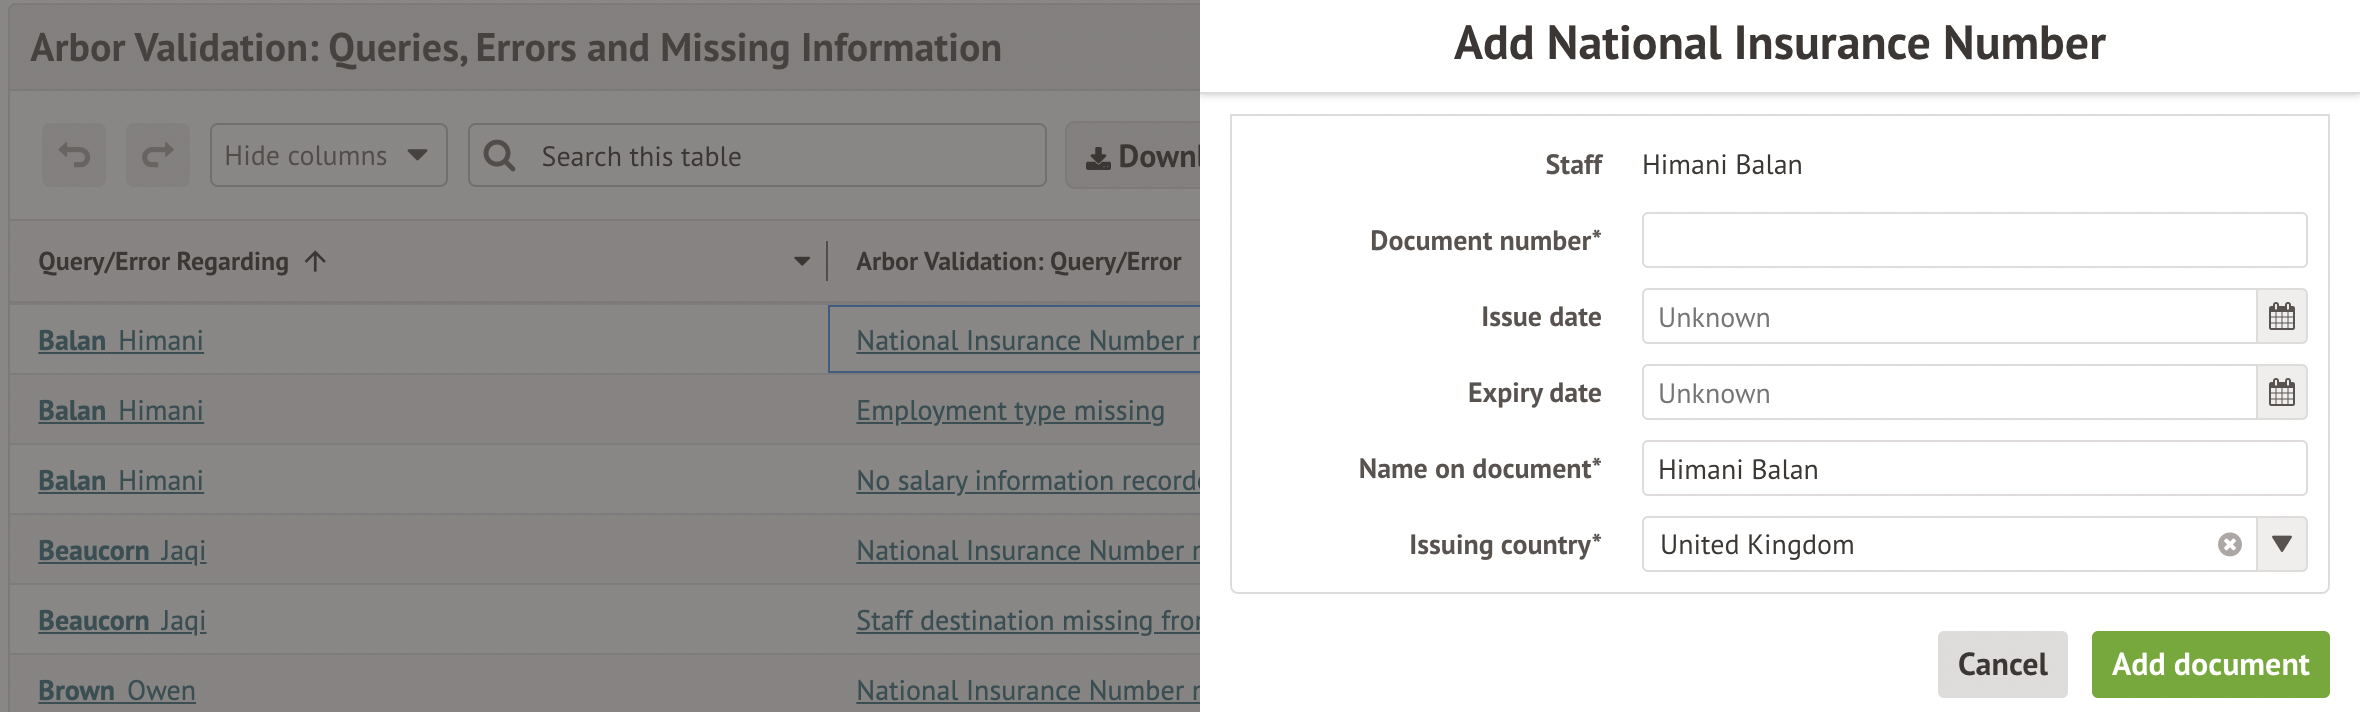
Task: Open the Issue date calendar picker
Action: point(2281,317)
